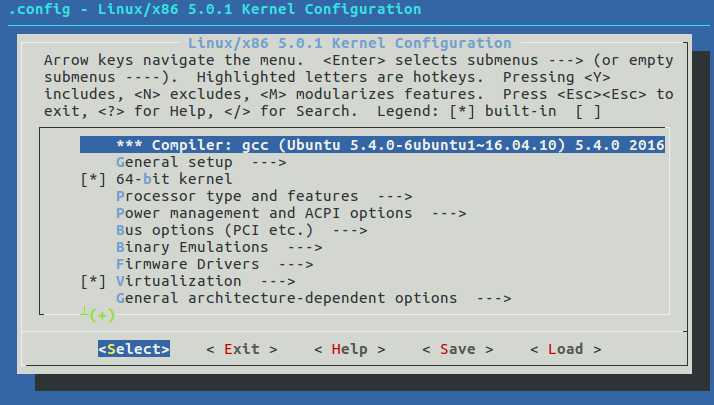Click the Linux/x86 5.0.1 dialog title
This screenshot has height=405, width=714.
pos(349,43)
